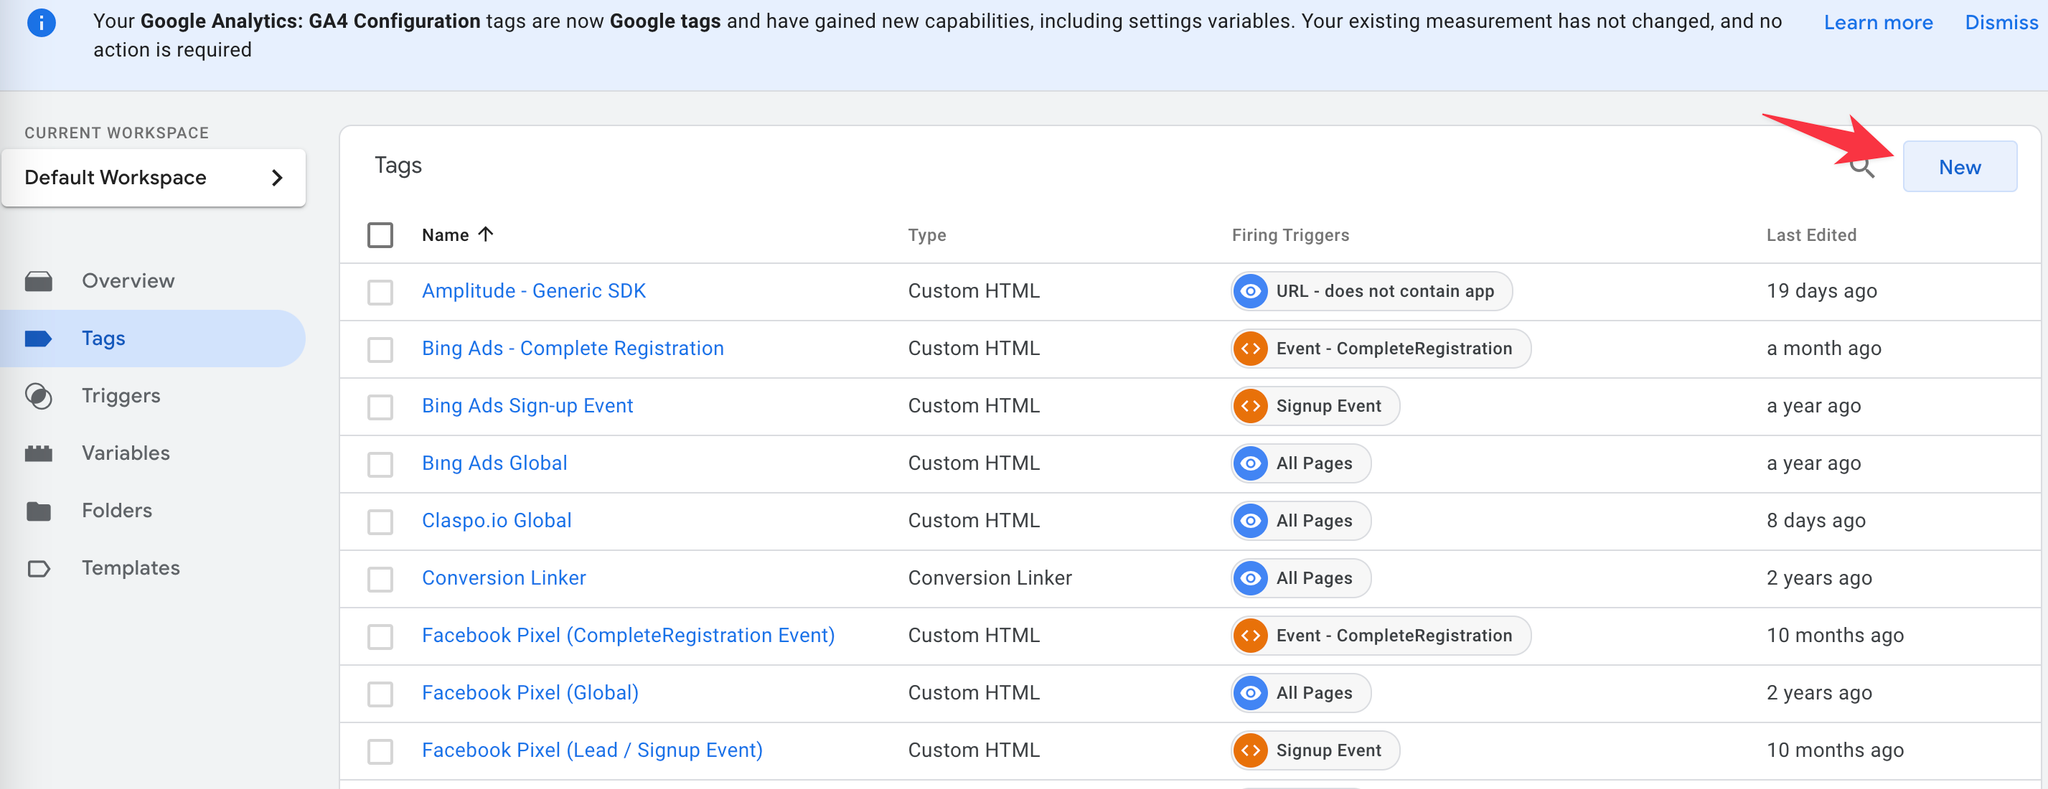Click eye icon in Claspo.io Global row
This screenshot has height=789, width=2048.
(1250, 521)
